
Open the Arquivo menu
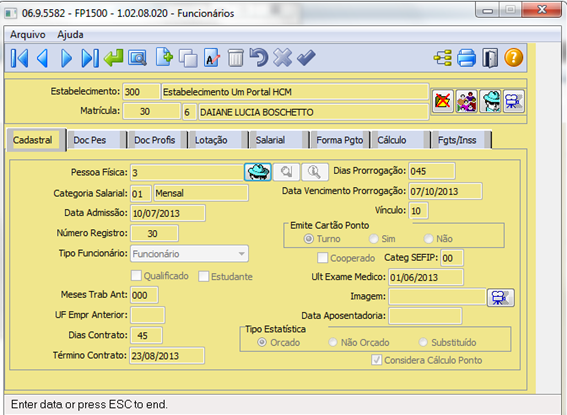28,35
